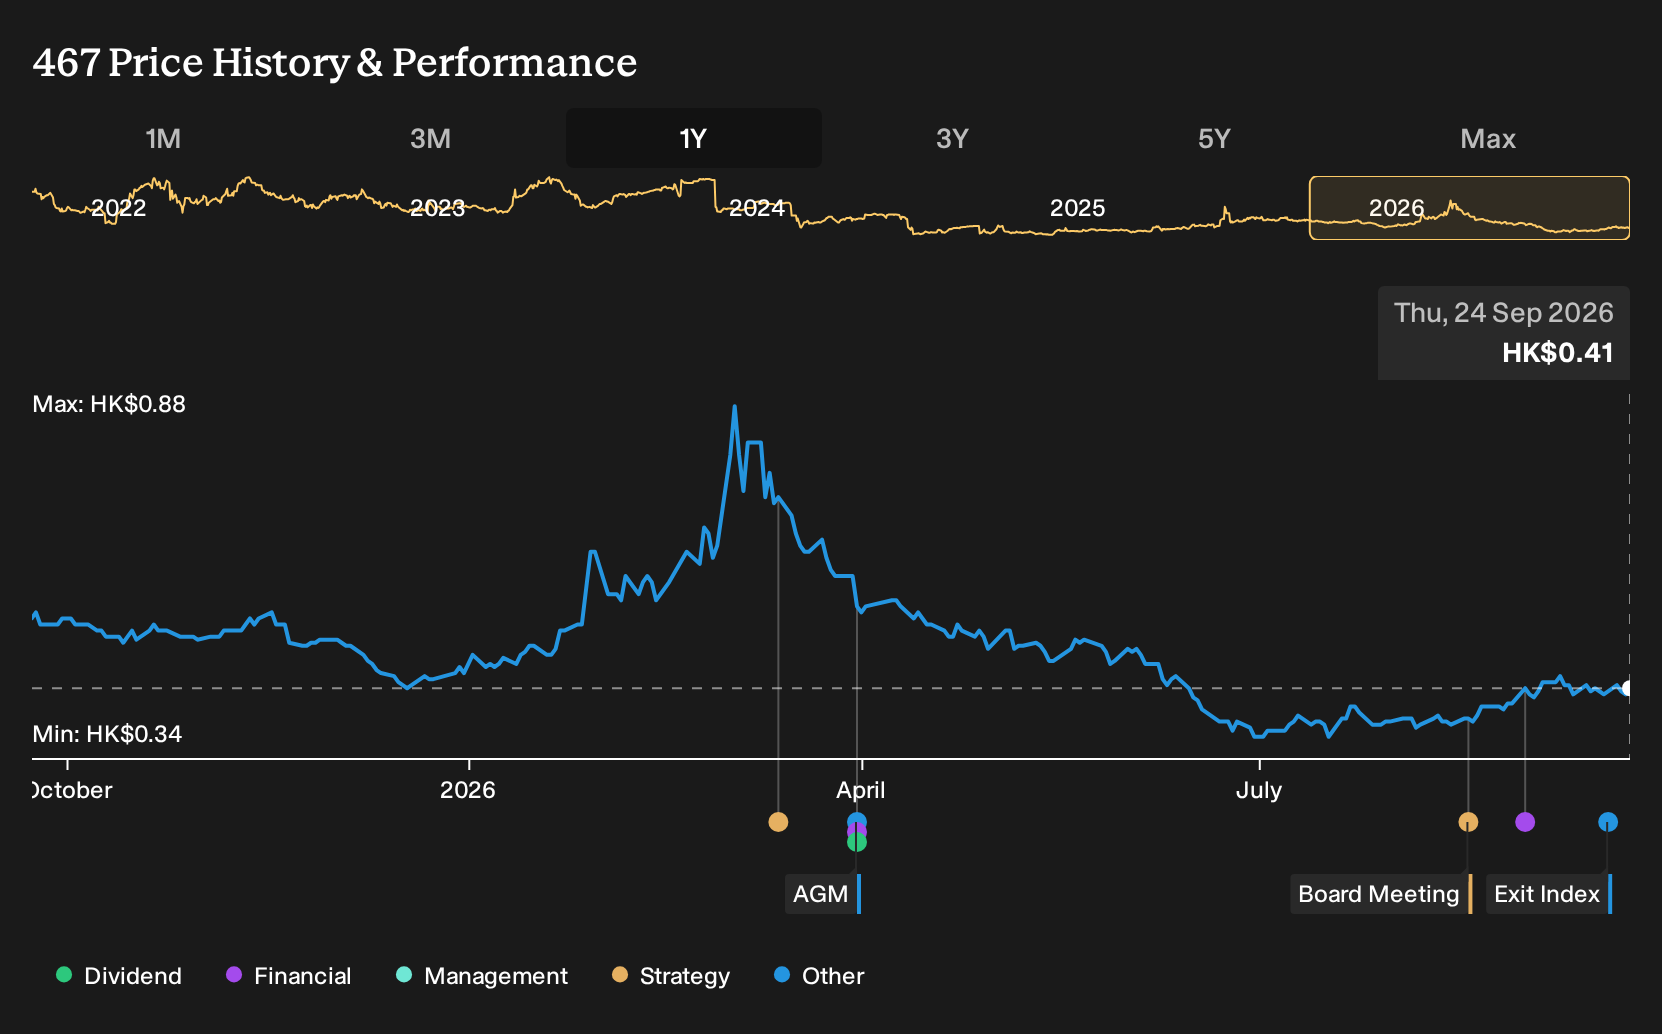Choose the 1Y range tab
The image size is (1662, 1034).
coord(693,138)
